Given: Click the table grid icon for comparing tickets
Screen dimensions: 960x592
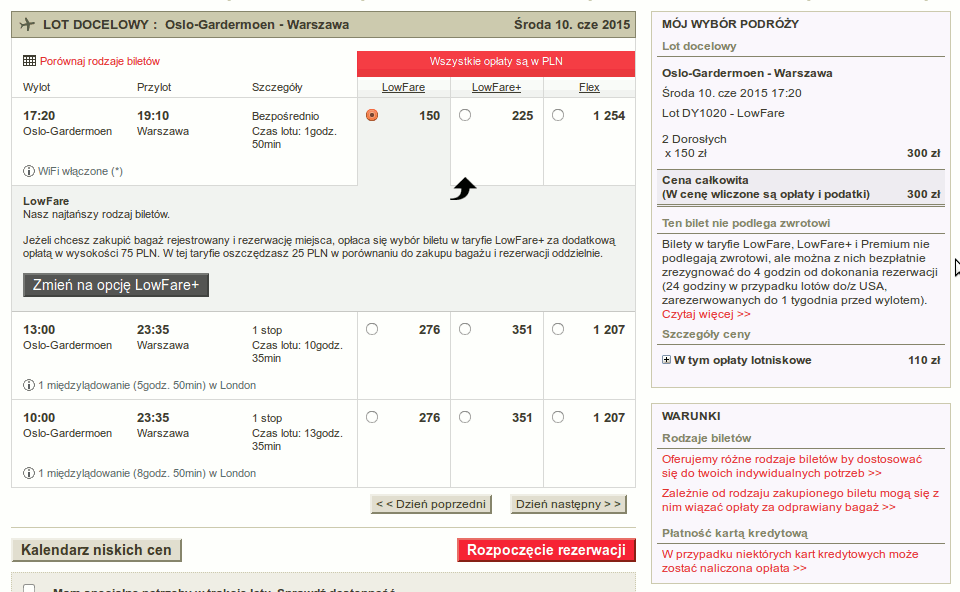Looking at the screenshot, I should point(29,61).
